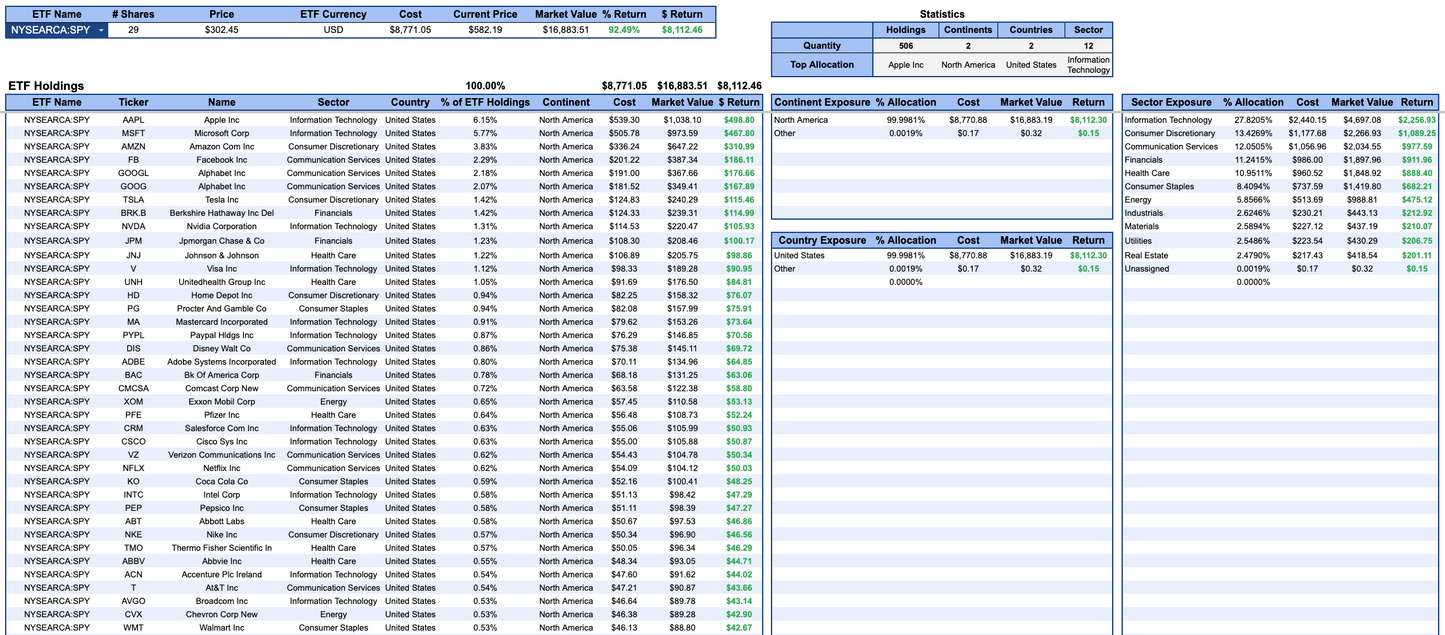Click the $582.19 current price cell
Image resolution: width=1445 pixels, height=635 pixels.
click(x=485, y=30)
